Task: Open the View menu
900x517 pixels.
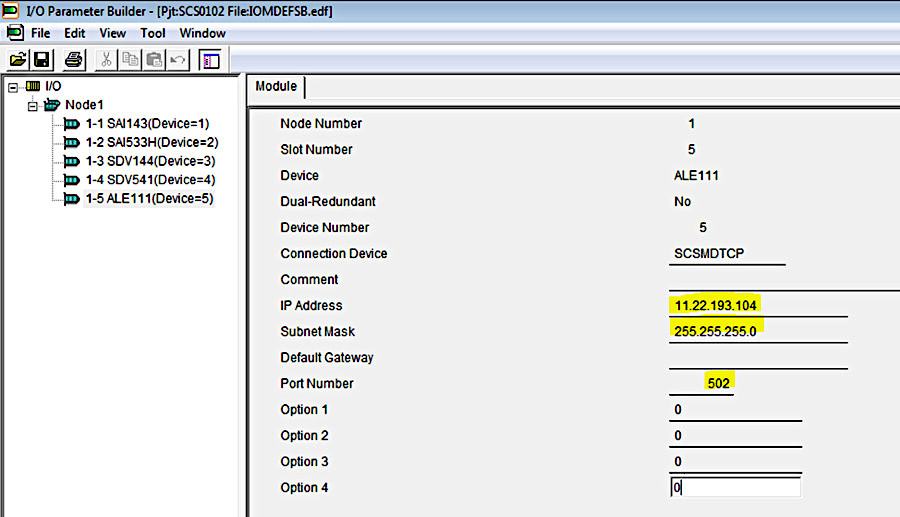Action: click(x=112, y=33)
